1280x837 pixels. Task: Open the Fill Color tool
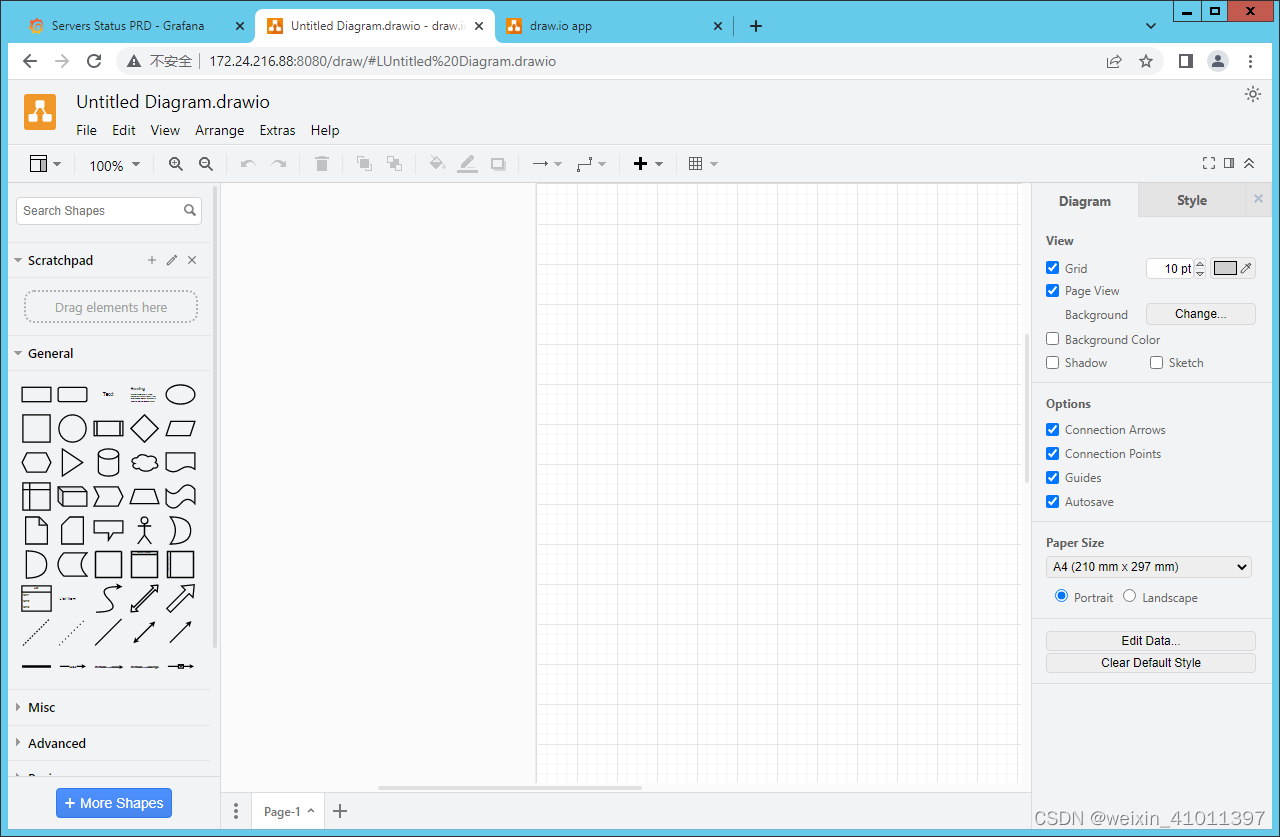[x=437, y=163]
